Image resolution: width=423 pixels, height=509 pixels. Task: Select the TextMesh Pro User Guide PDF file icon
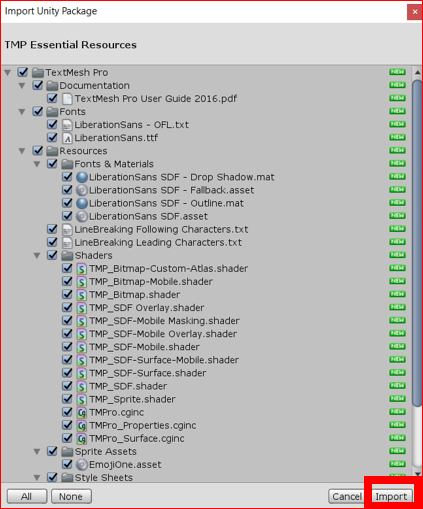click(67, 99)
